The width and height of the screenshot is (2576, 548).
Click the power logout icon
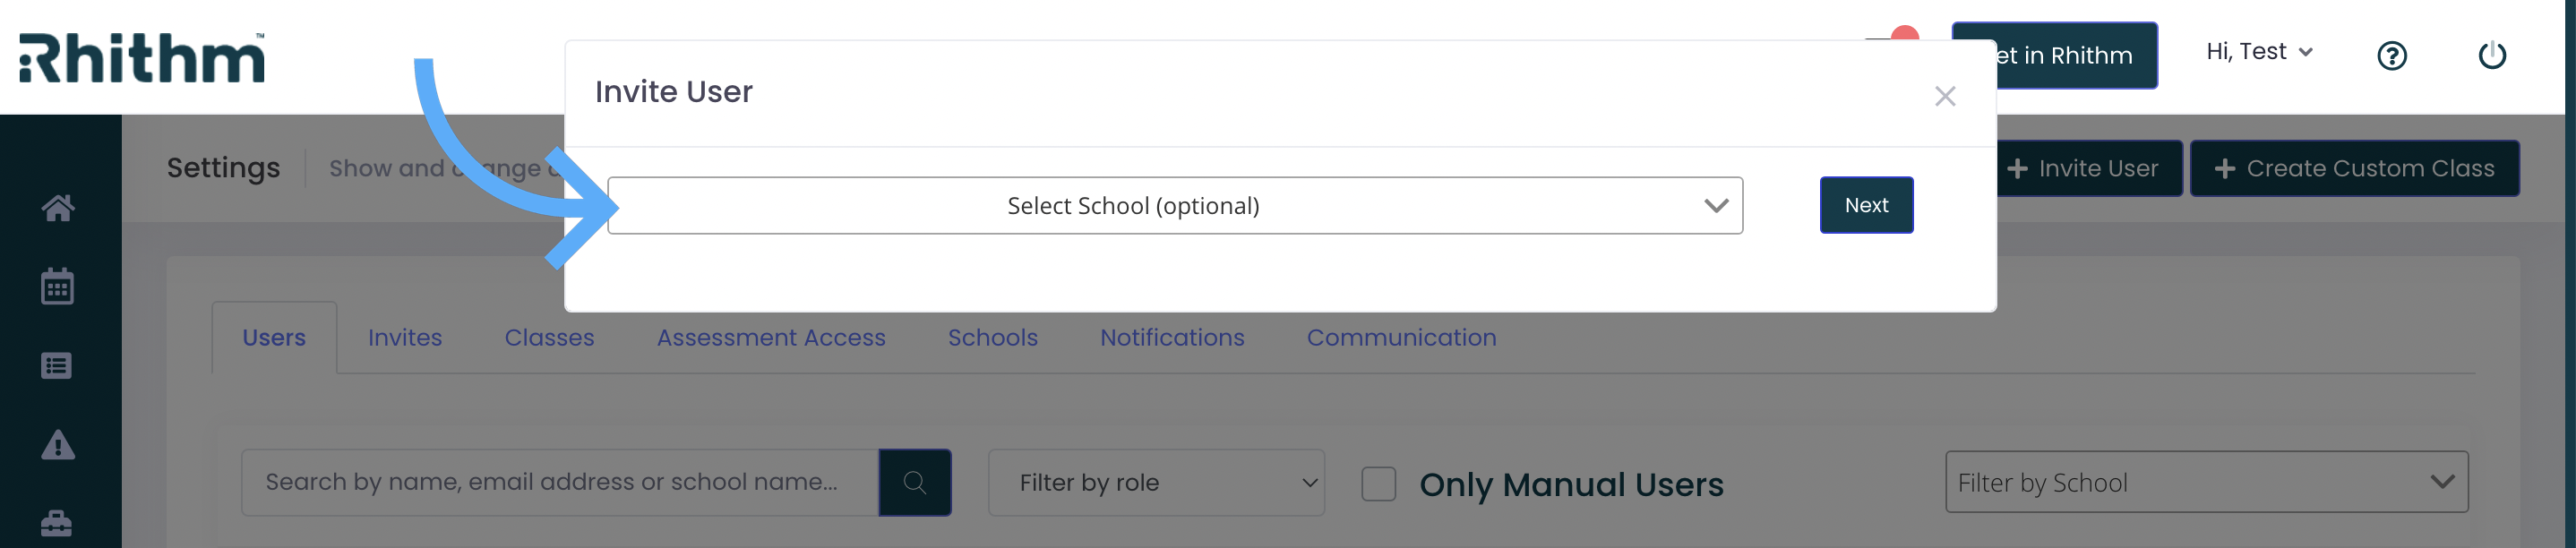2491,55
